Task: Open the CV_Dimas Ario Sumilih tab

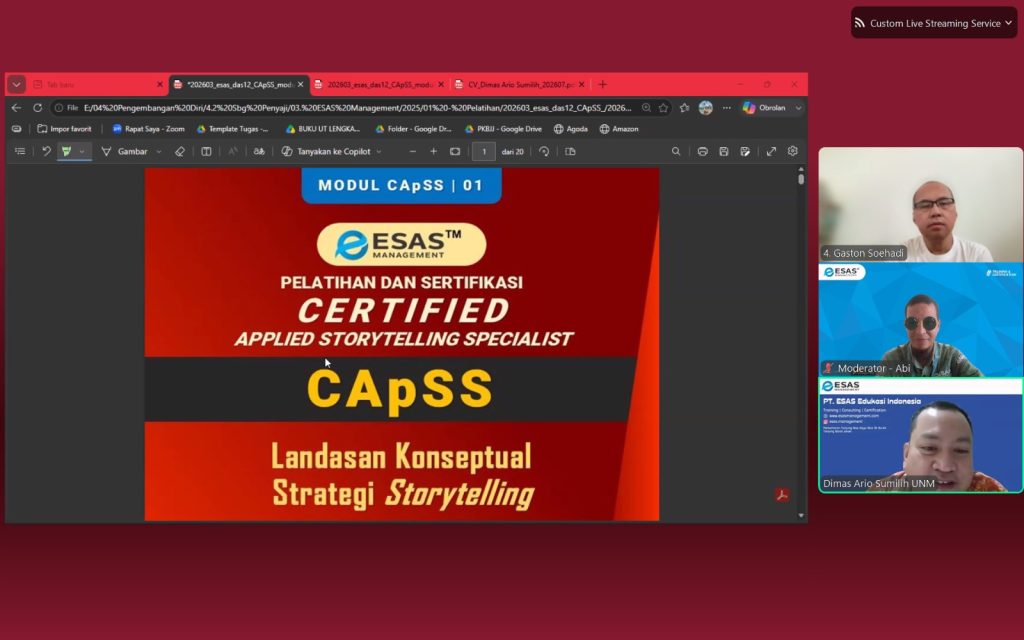Action: pos(520,84)
